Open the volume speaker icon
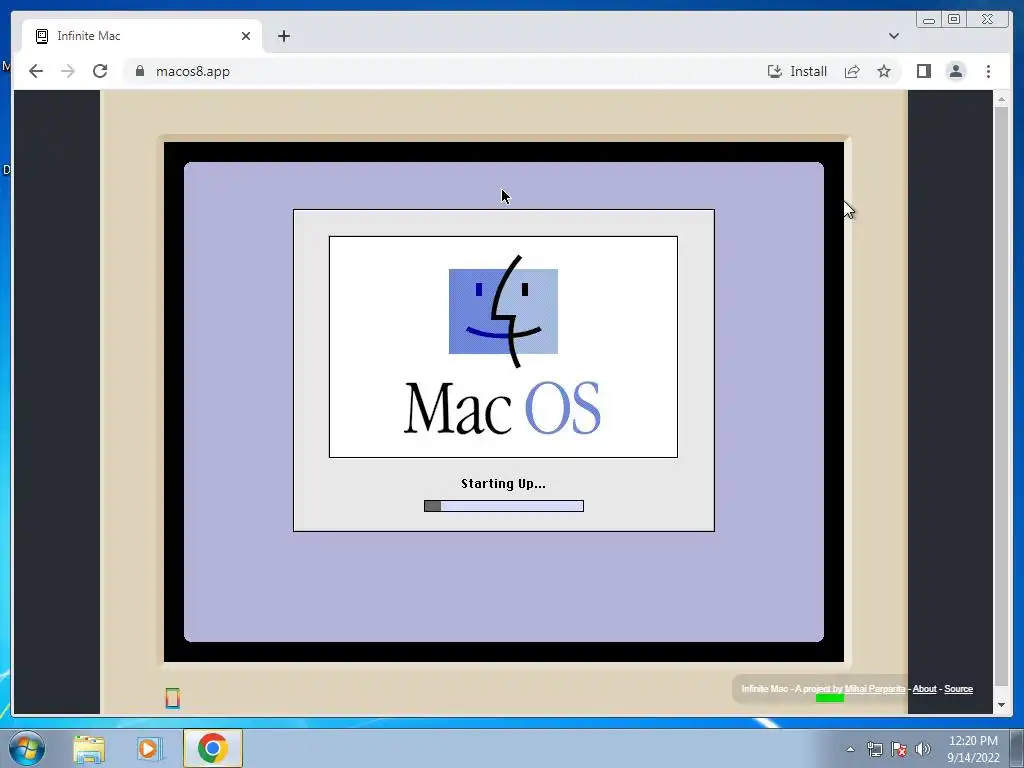 (923, 749)
